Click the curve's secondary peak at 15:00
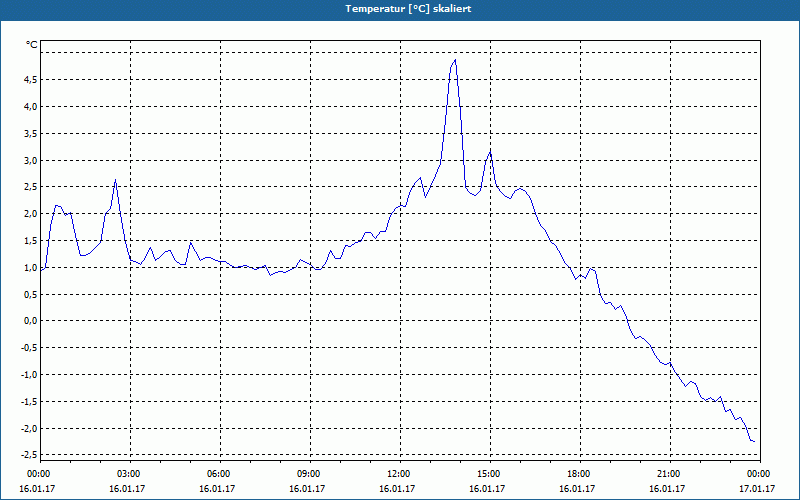The height and width of the screenshot is (500, 800). pyautogui.click(x=490, y=152)
